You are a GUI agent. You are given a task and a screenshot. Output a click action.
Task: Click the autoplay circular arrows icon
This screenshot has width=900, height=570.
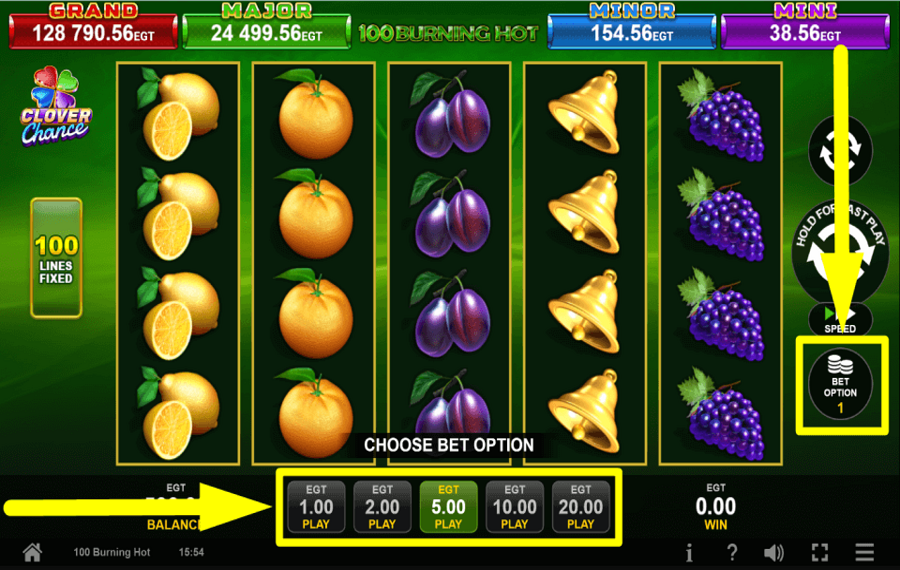[x=840, y=151]
